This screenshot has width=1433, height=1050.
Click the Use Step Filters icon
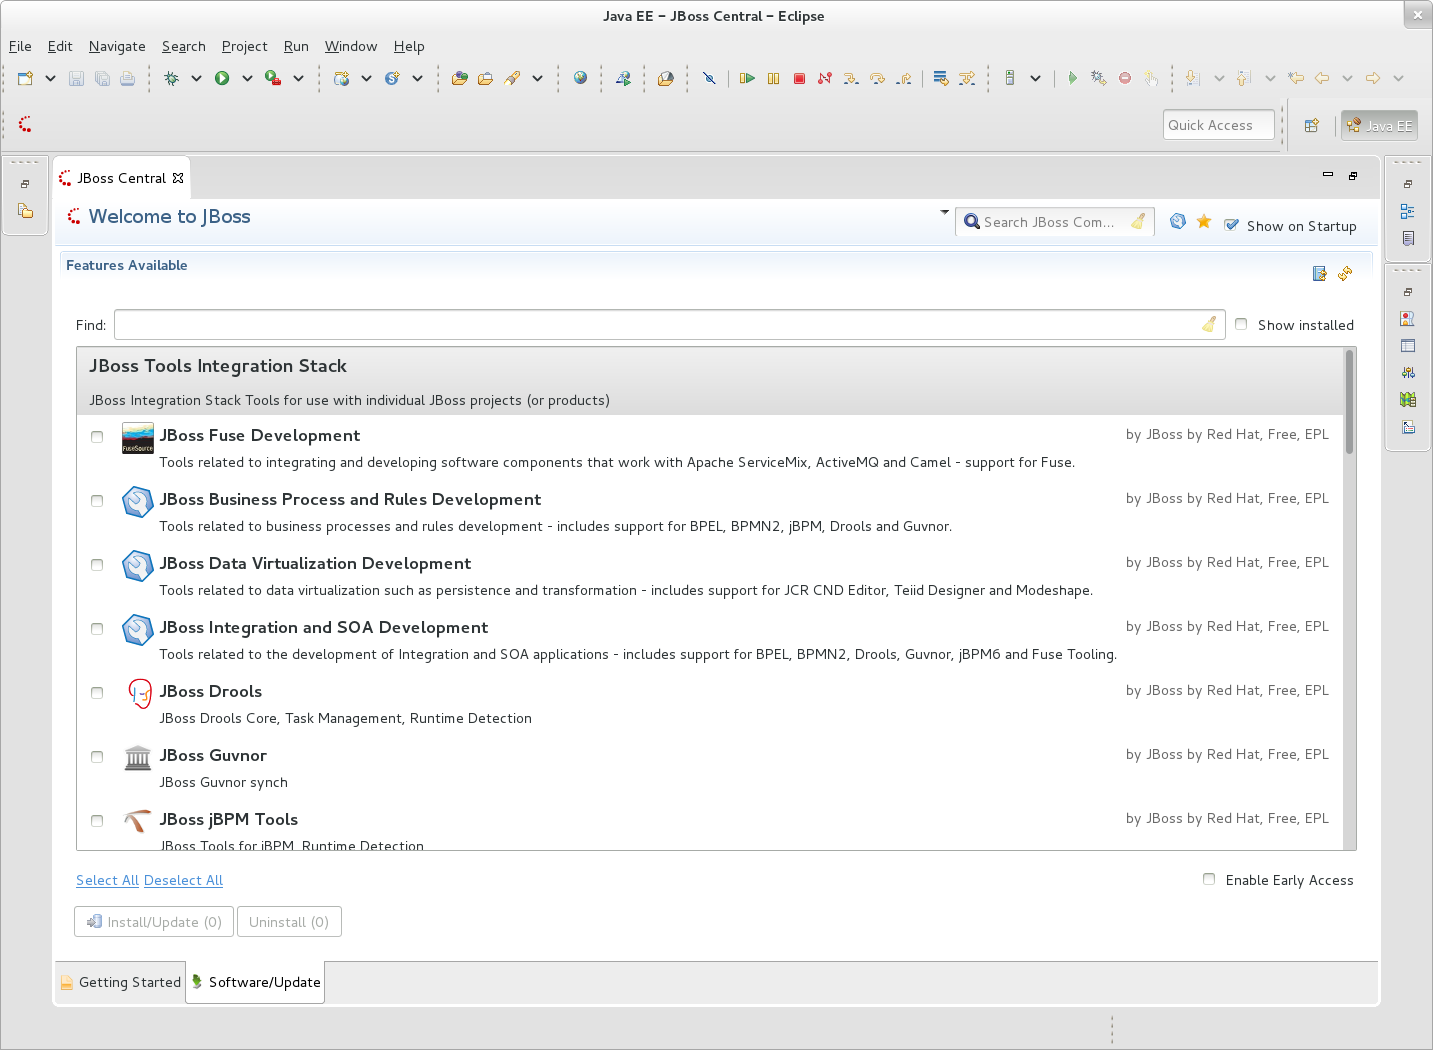(x=967, y=78)
